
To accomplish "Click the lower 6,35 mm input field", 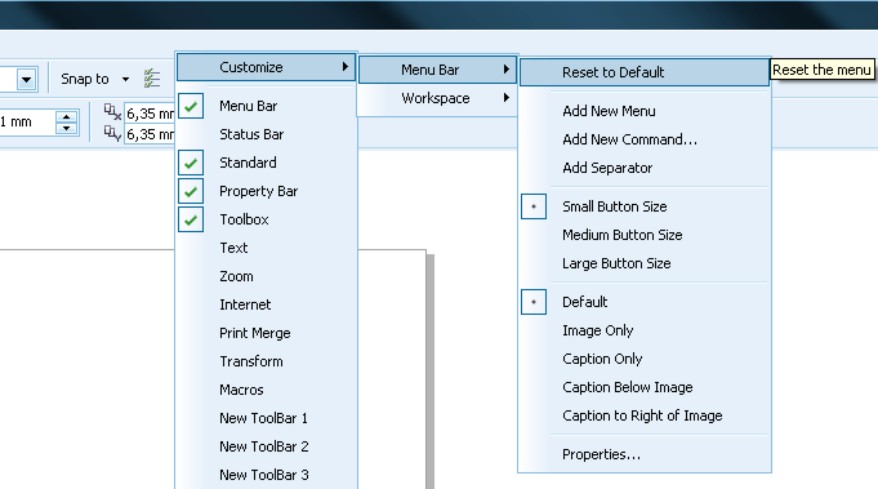I will point(149,134).
